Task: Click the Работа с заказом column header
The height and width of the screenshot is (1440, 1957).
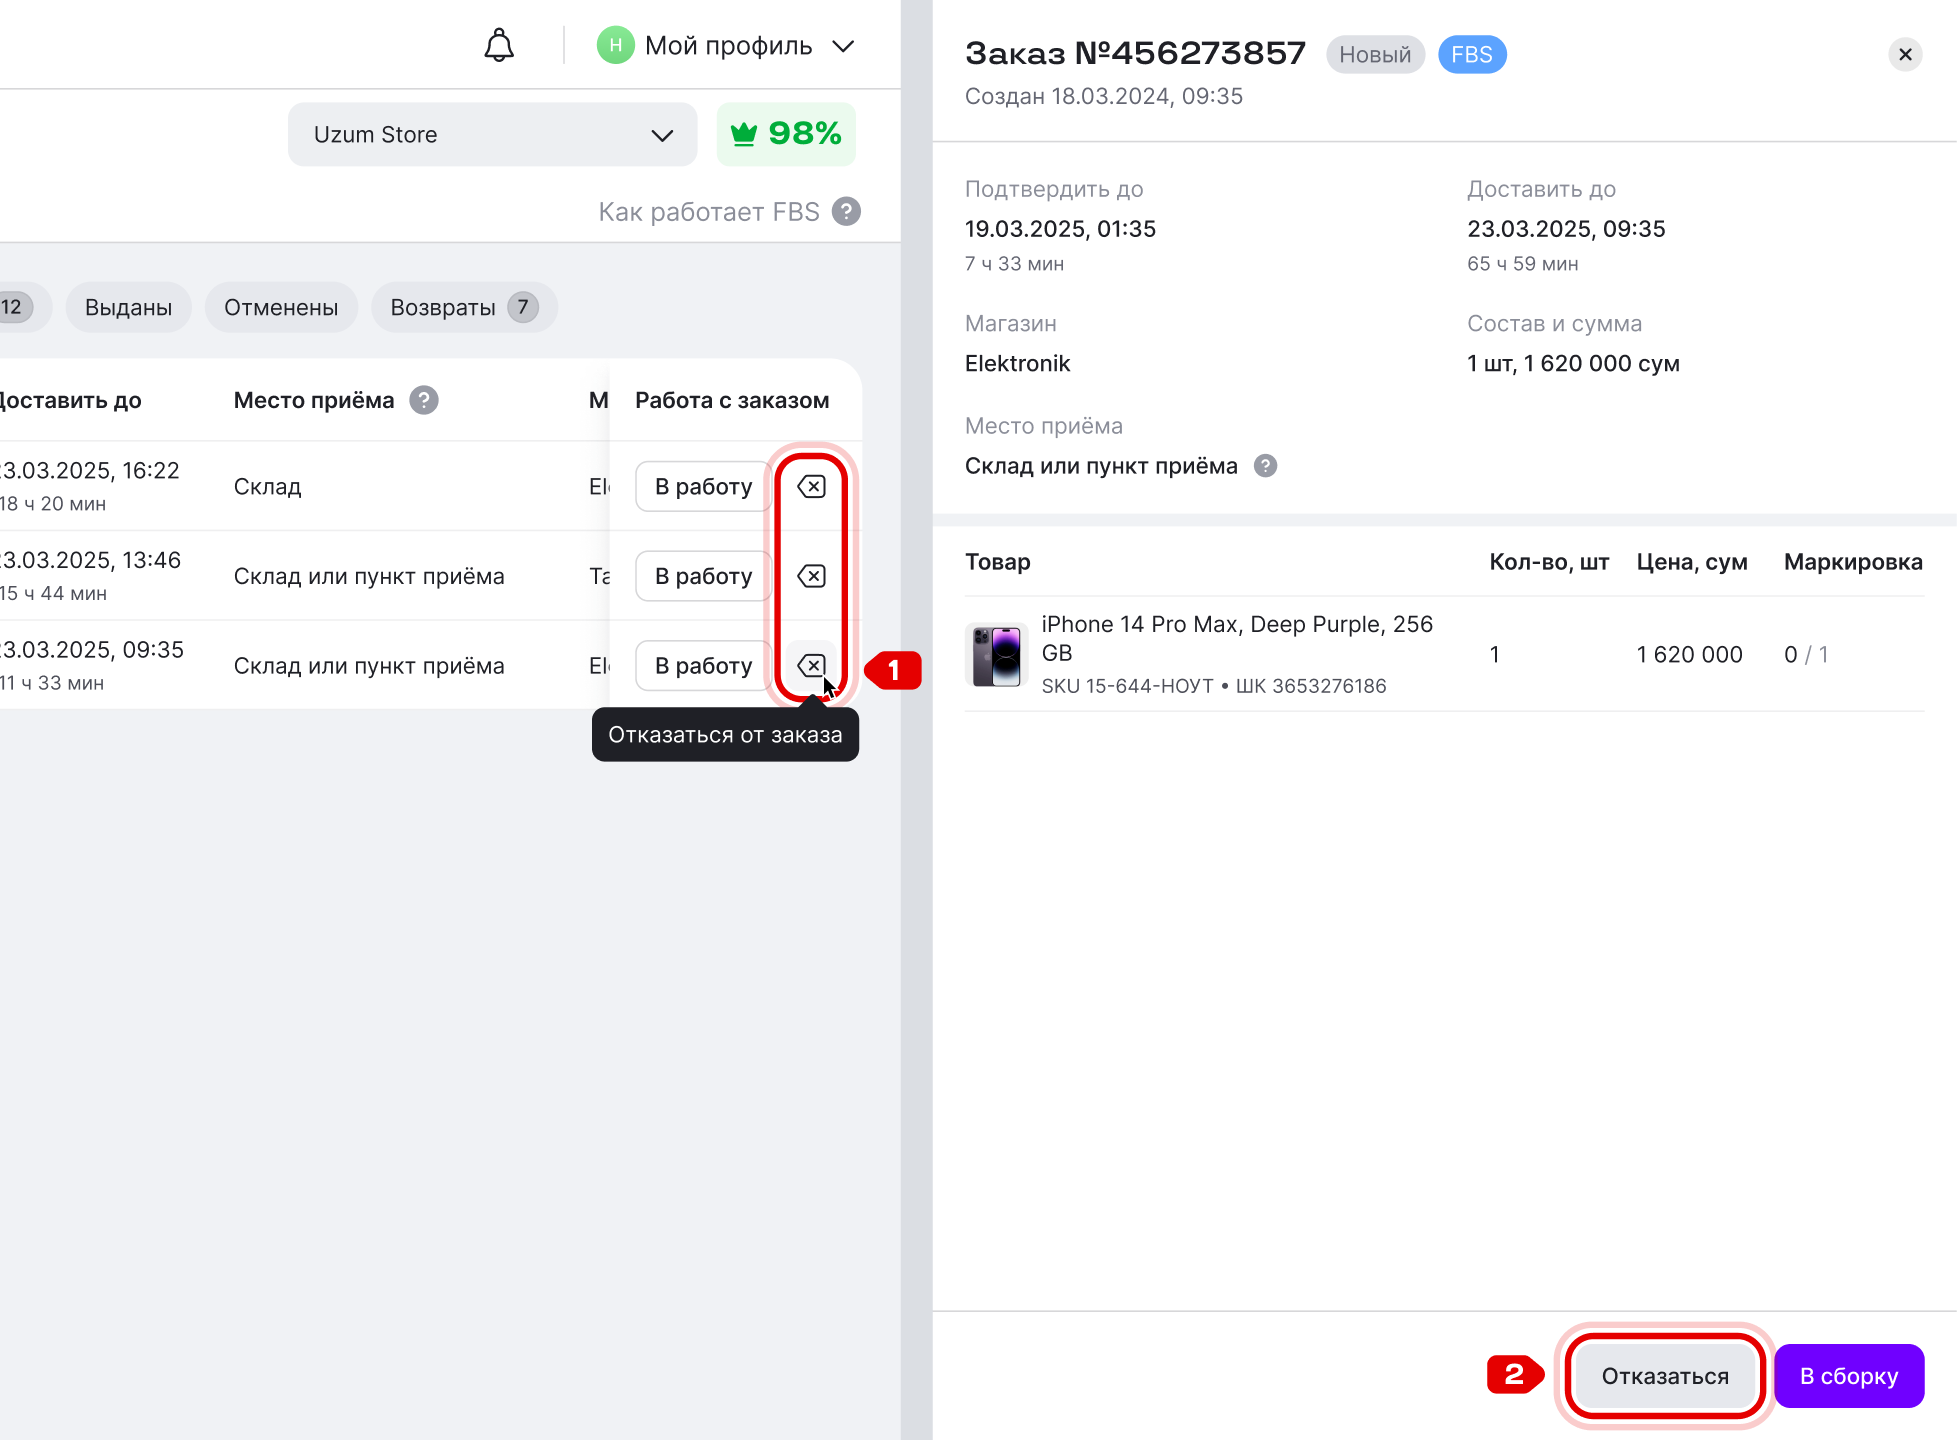Action: point(732,400)
